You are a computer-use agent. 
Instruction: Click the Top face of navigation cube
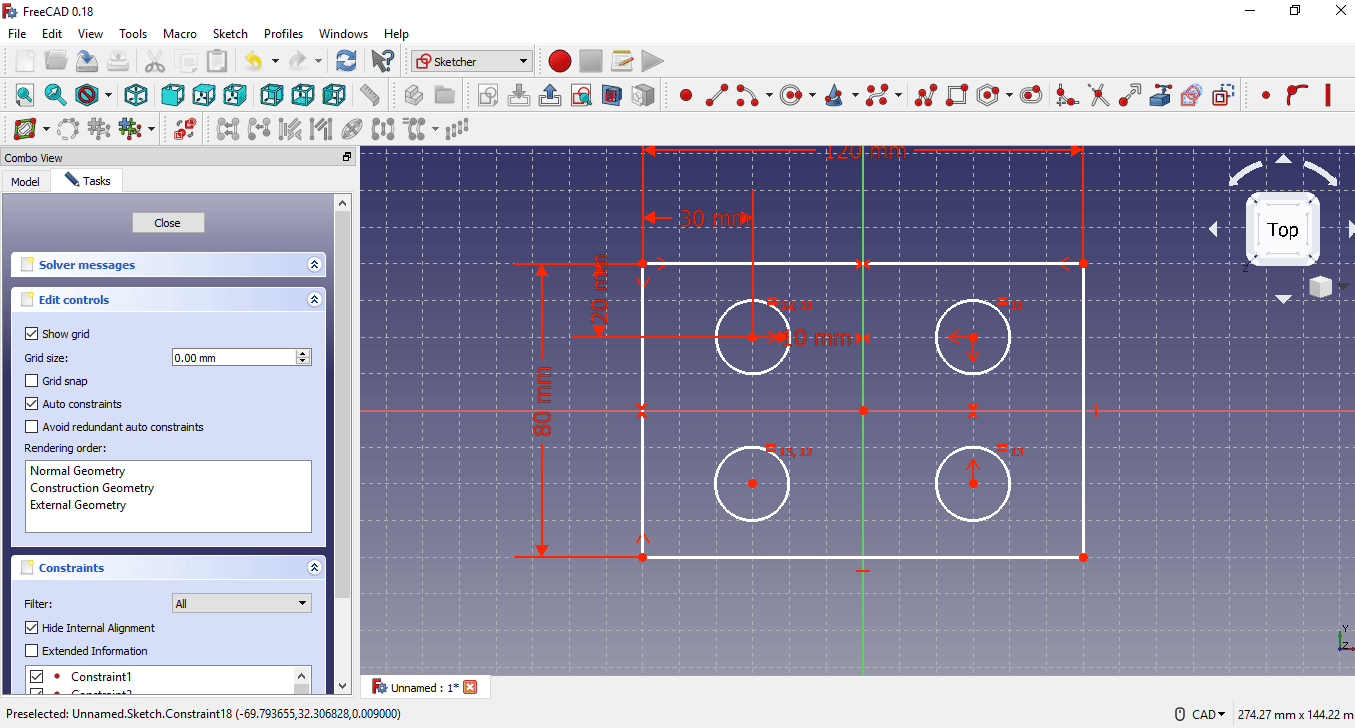click(x=1283, y=230)
